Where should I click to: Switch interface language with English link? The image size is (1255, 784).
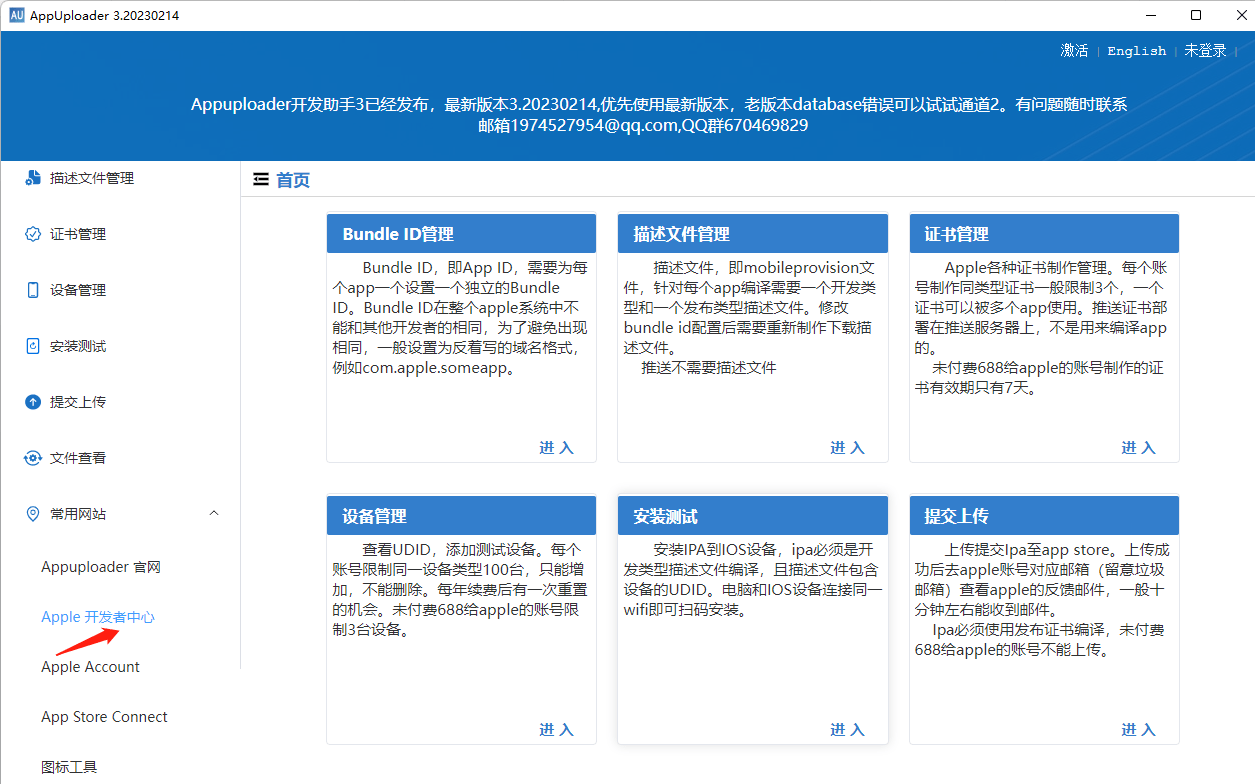1136,50
